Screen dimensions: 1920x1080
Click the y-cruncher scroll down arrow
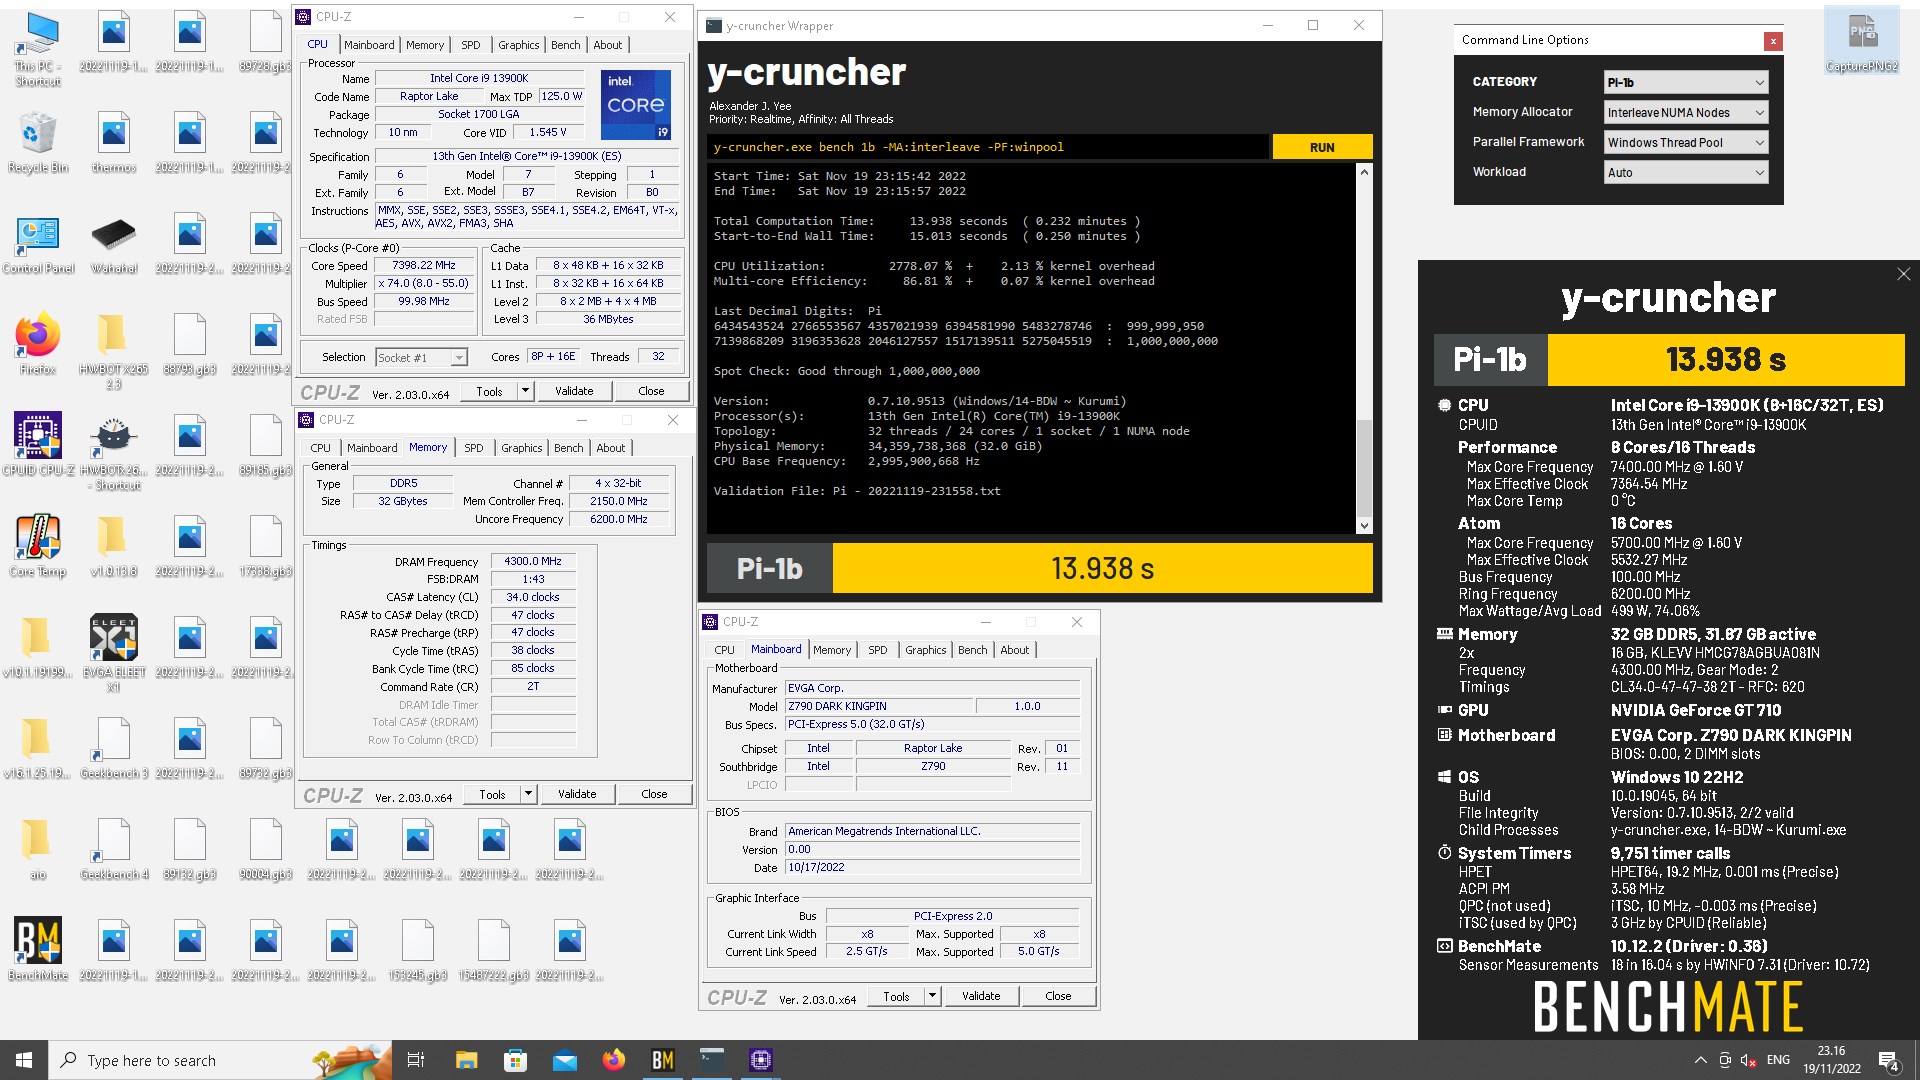[x=1364, y=525]
